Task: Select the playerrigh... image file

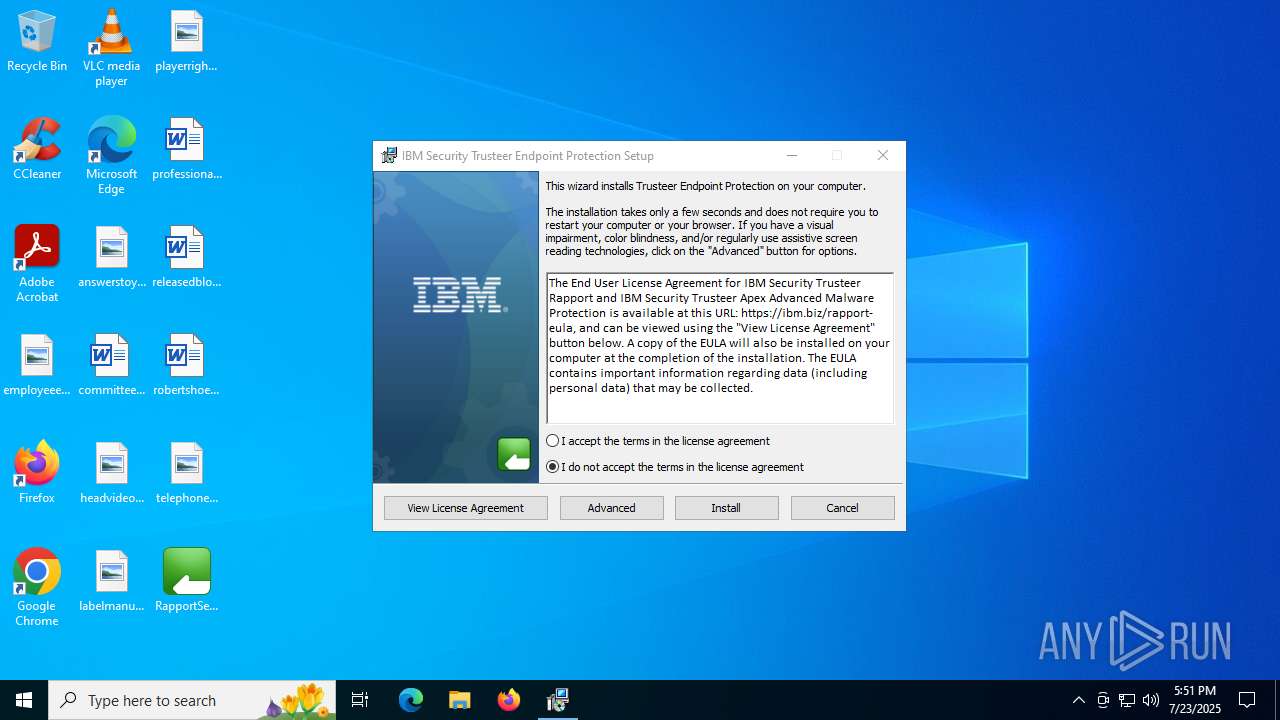Action: click(x=186, y=42)
